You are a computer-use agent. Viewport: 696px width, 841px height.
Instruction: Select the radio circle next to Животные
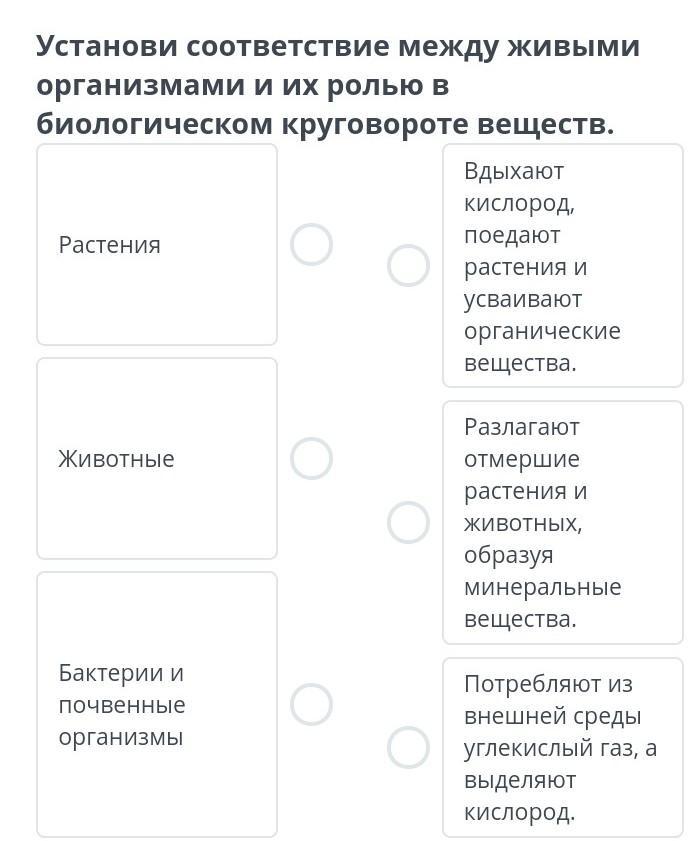pos(311,458)
